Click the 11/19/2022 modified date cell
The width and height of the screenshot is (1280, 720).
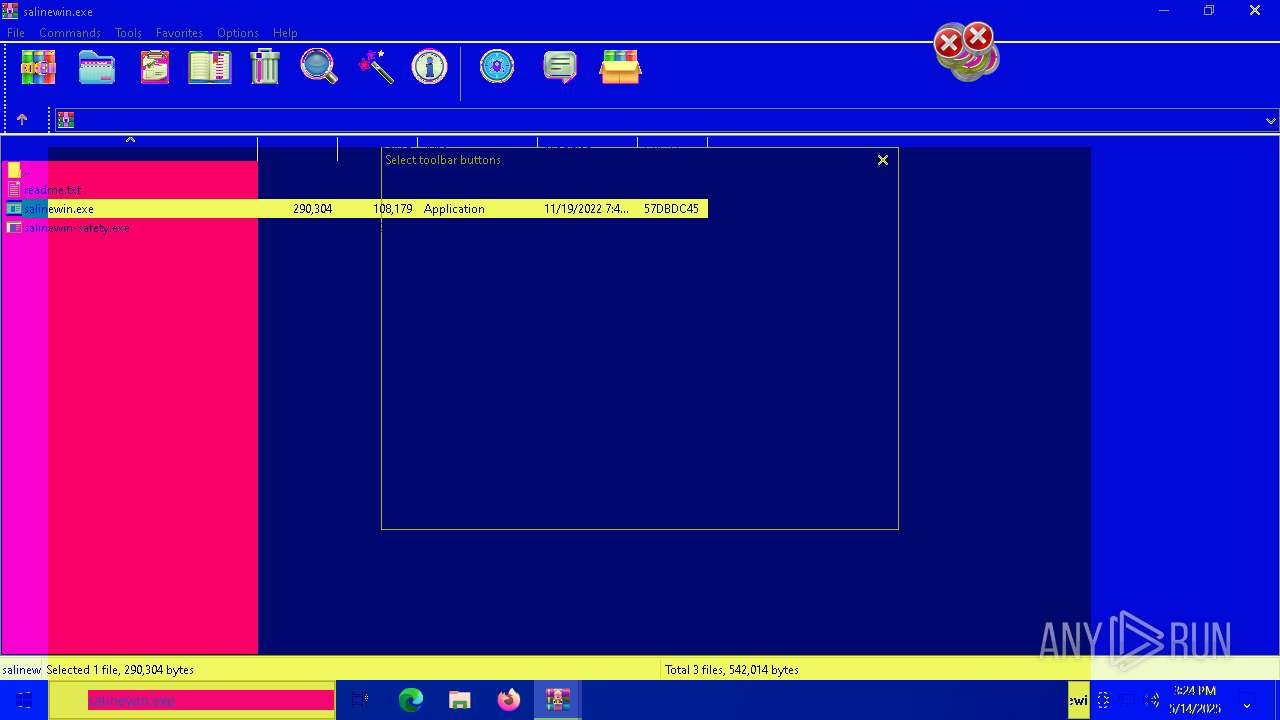click(x=586, y=209)
